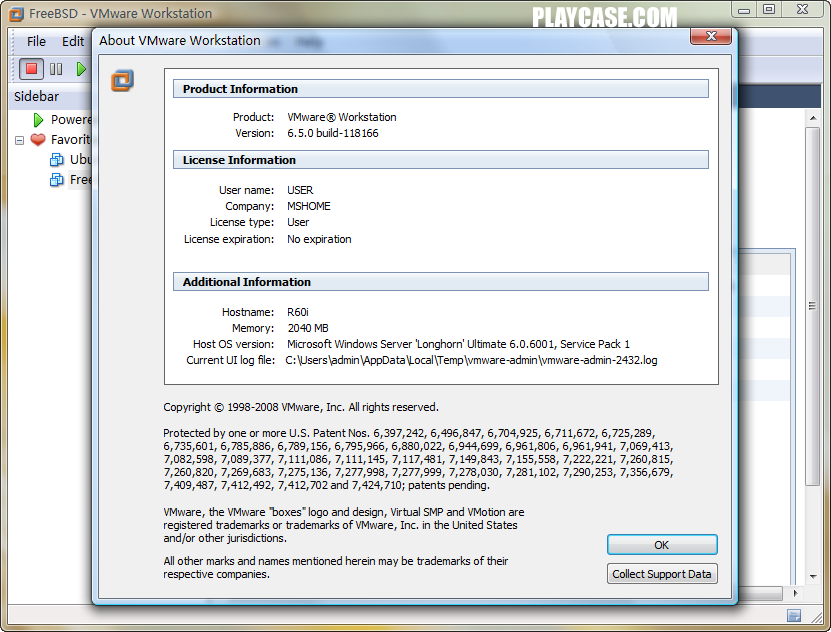Click the Additional Information section header
This screenshot has height=632, width=831.
tap(440, 281)
